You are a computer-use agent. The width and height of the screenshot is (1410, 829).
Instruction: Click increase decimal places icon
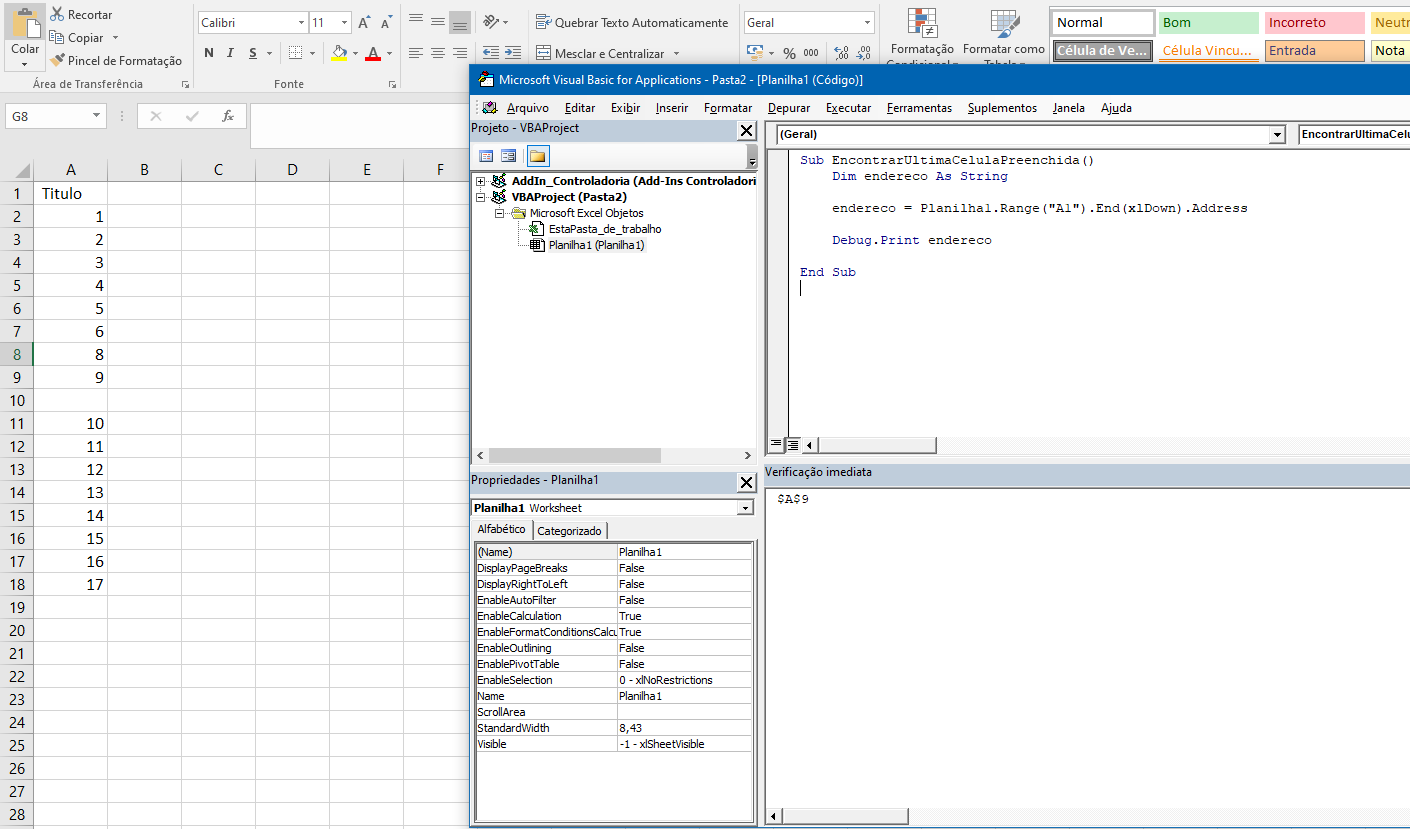pos(842,53)
